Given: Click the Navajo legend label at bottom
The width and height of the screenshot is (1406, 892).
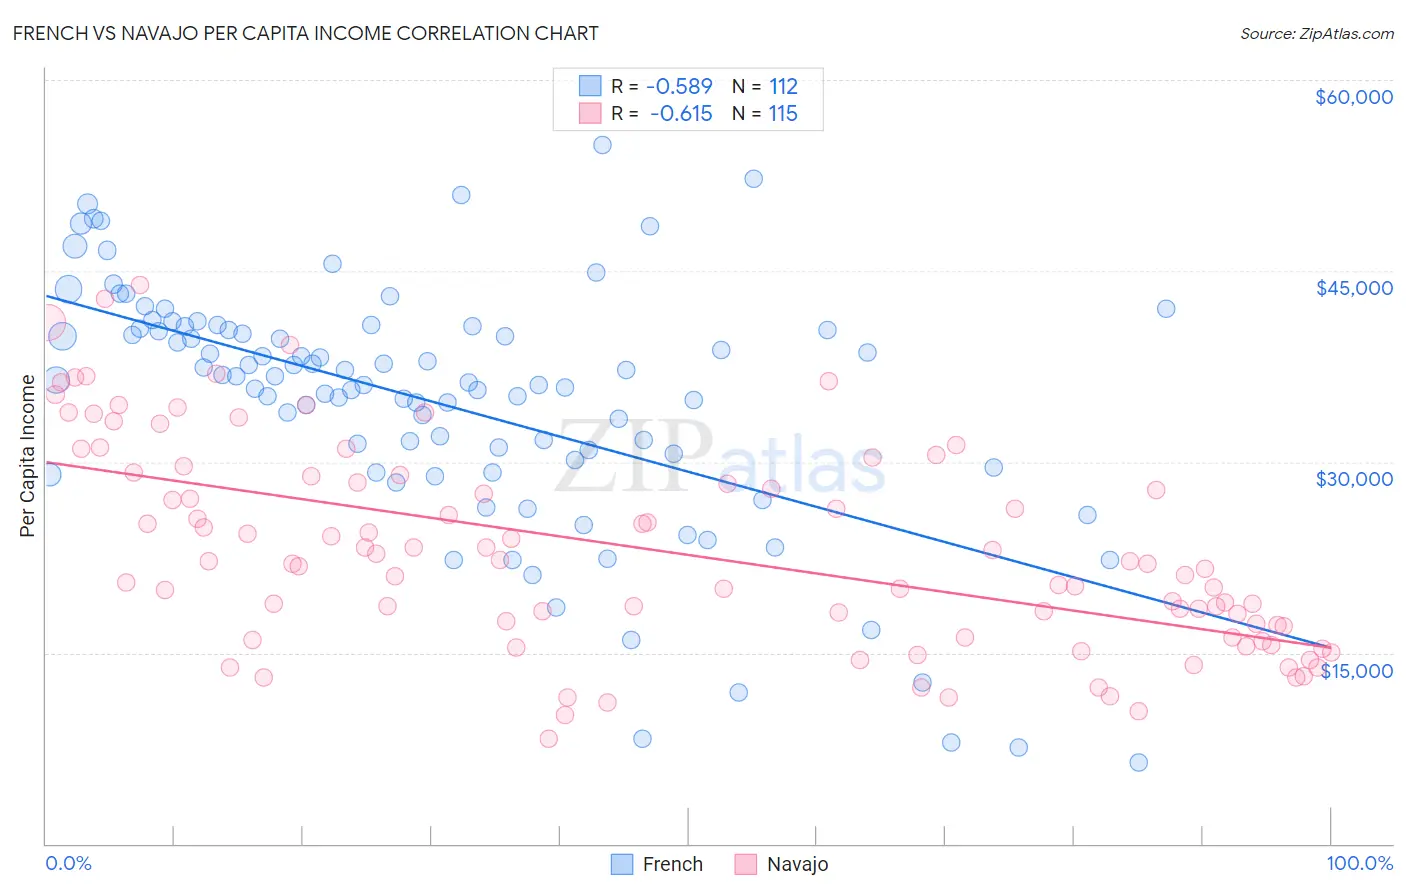Looking at the screenshot, I should click(797, 864).
